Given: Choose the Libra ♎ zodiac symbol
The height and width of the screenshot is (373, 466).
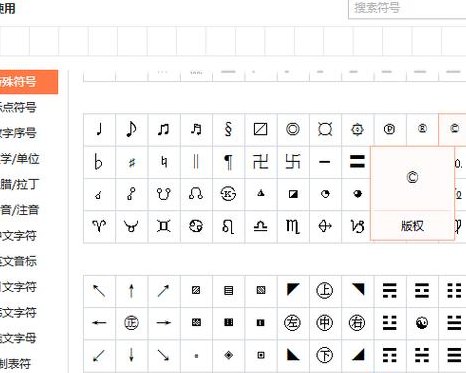Looking at the screenshot, I should pos(261,226).
